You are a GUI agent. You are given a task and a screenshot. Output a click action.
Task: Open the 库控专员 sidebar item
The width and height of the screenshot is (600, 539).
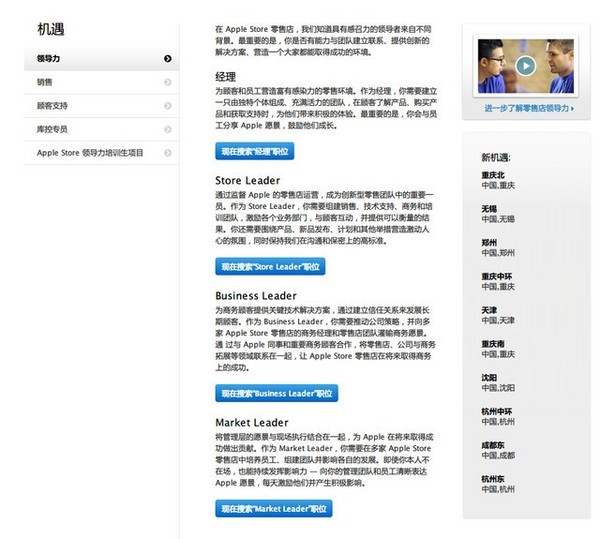pos(101,129)
